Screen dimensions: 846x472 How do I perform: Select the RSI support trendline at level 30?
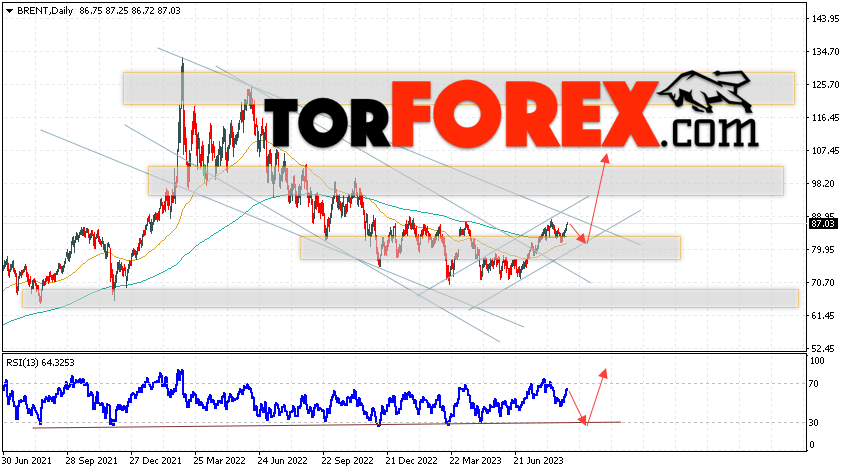tap(326, 425)
